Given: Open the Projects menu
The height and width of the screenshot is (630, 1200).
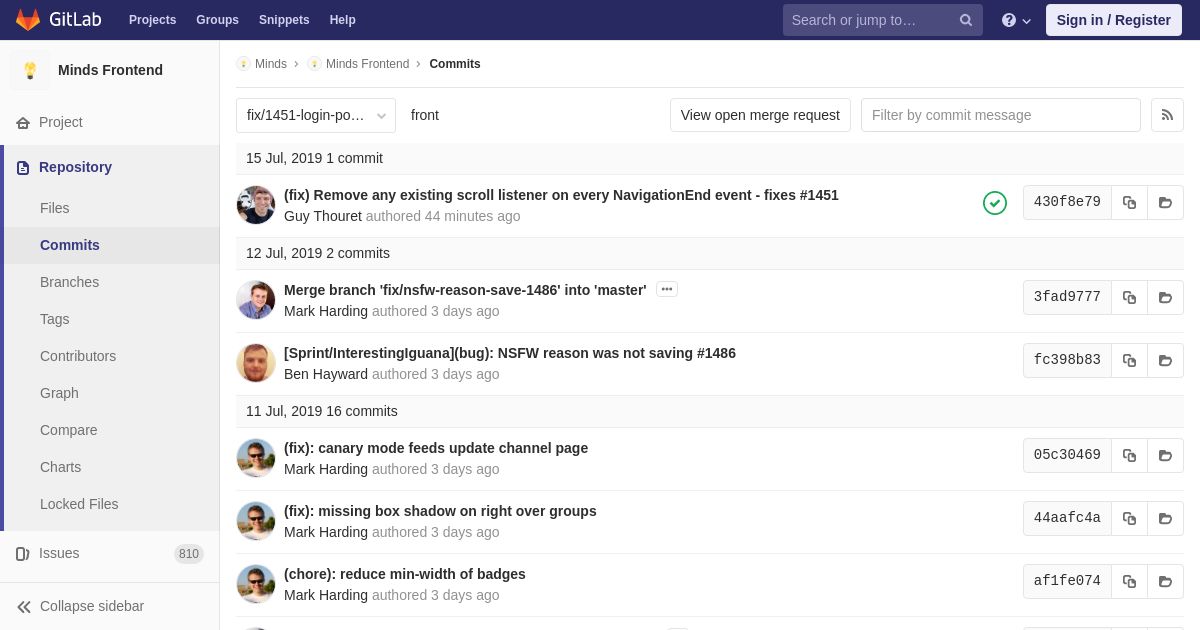Looking at the screenshot, I should (x=152, y=20).
